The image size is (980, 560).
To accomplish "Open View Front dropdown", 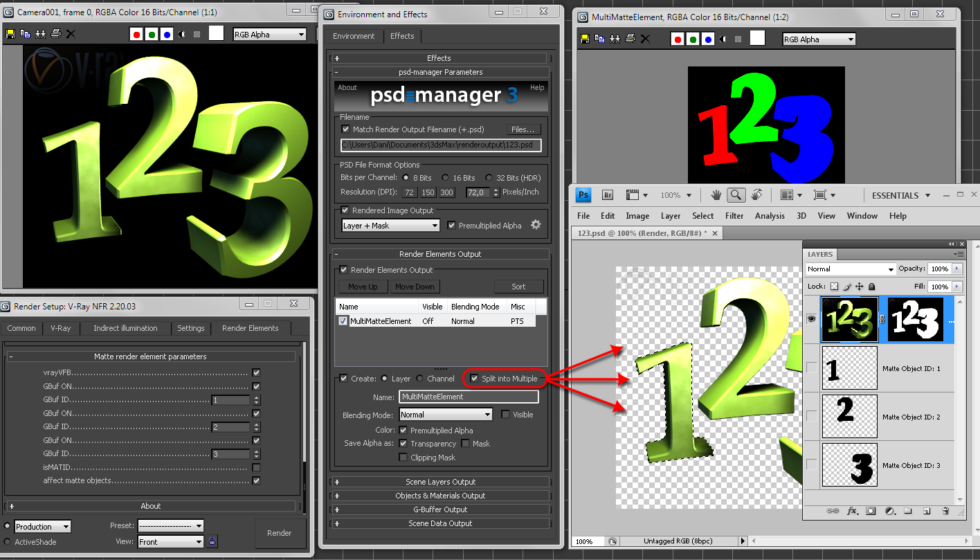I will (171, 542).
